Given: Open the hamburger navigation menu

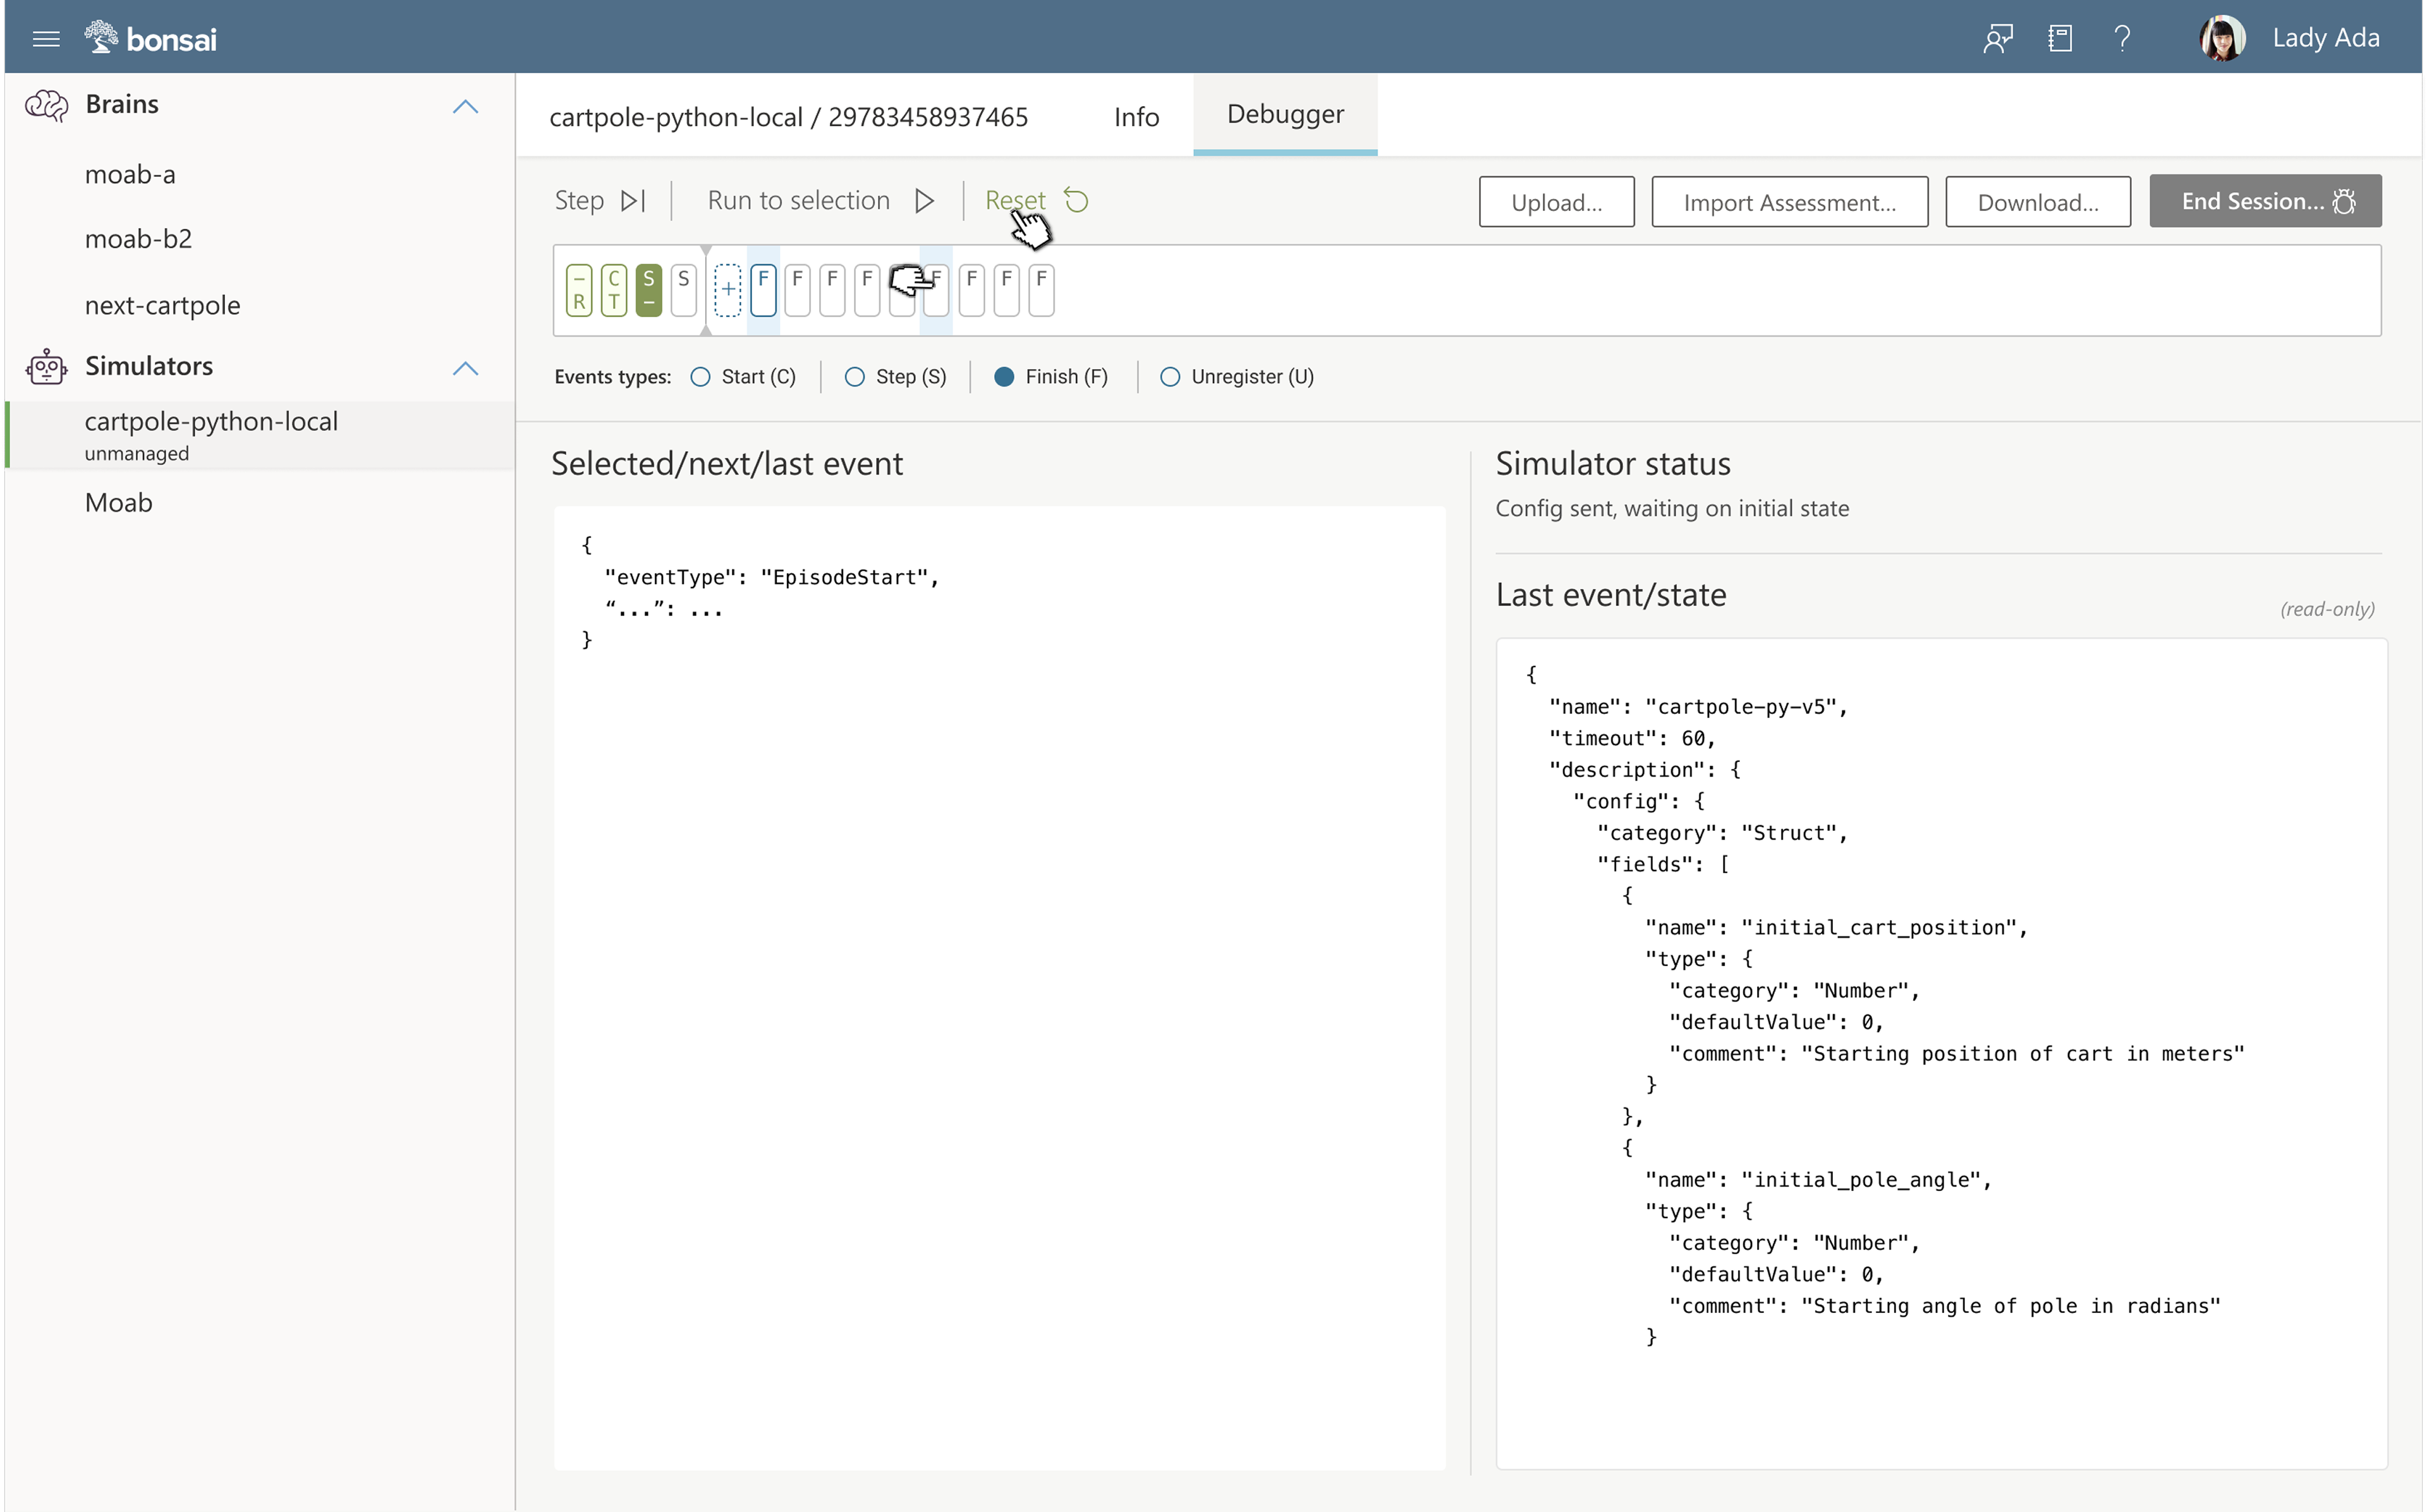Looking at the screenshot, I should click(x=46, y=38).
